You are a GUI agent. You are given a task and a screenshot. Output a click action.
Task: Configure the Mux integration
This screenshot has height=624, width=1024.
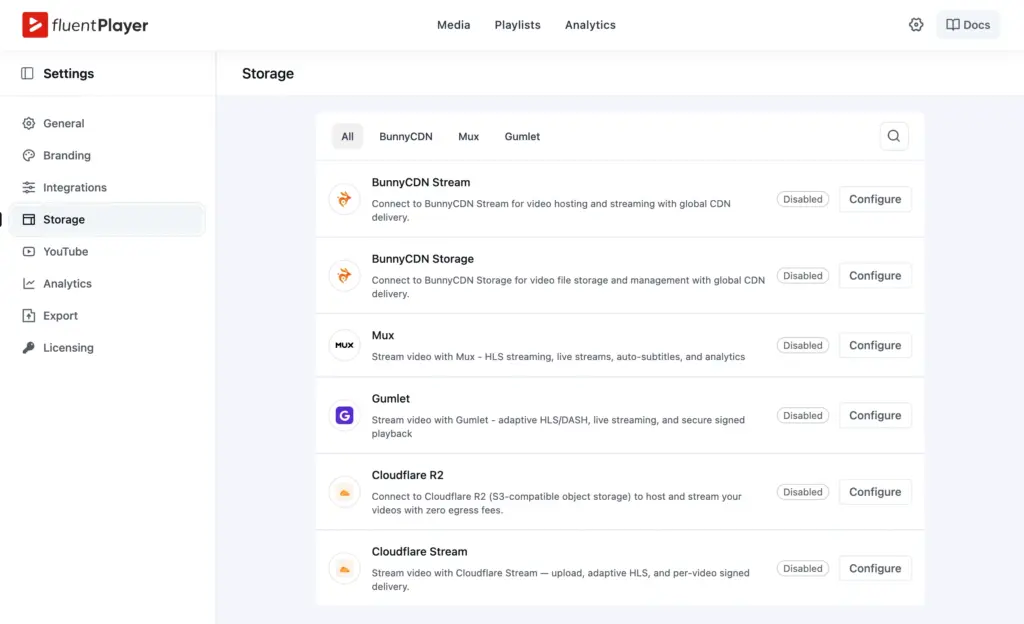tap(874, 345)
